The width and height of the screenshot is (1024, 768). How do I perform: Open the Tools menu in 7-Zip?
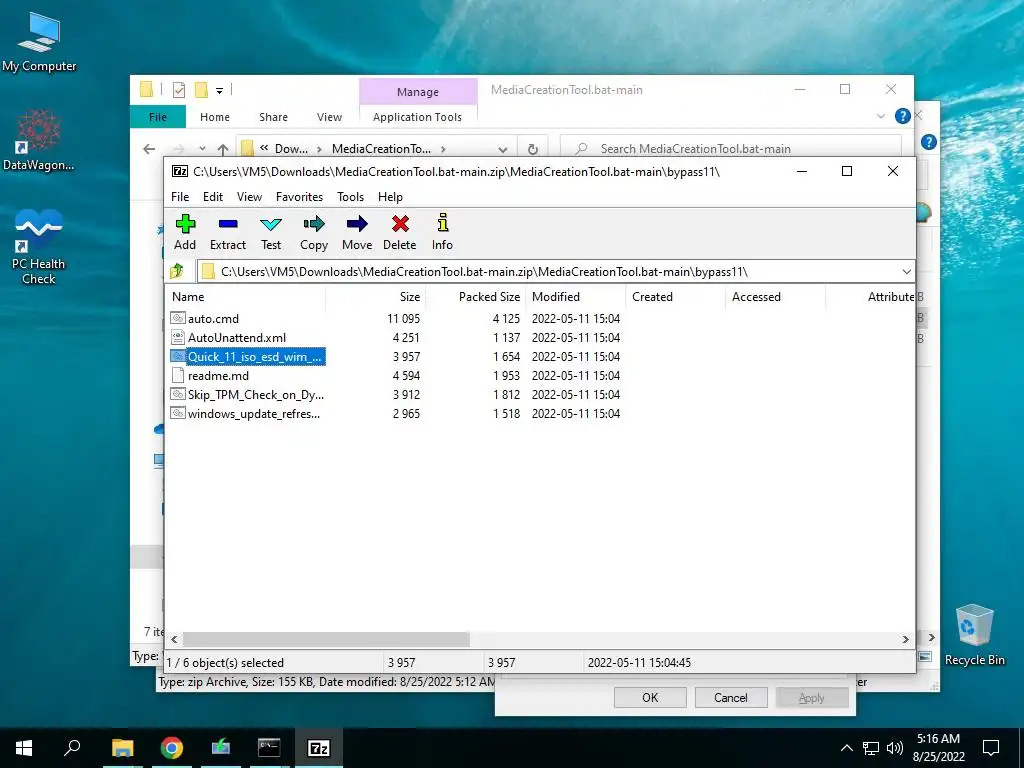tap(351, 197)
